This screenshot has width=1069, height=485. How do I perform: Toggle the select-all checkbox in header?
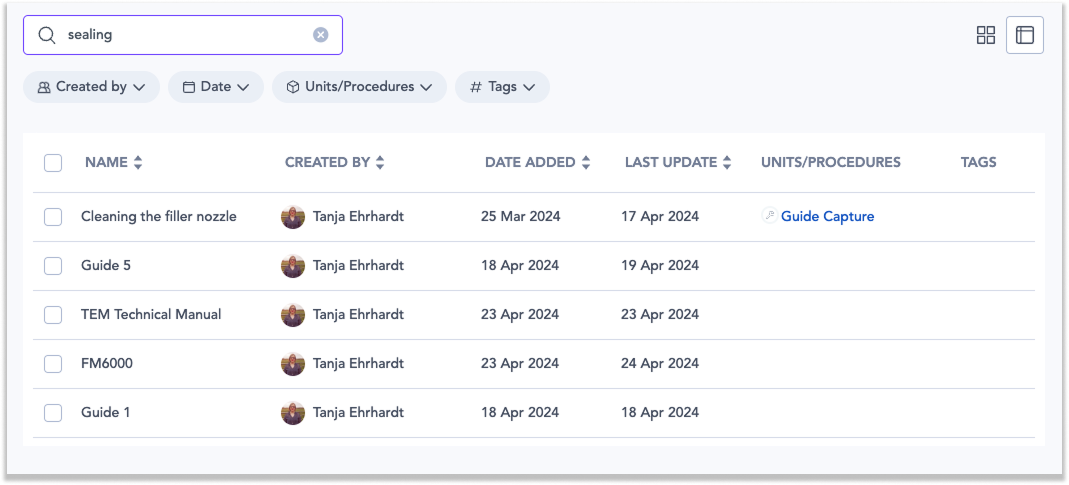[x=53, y=163]
